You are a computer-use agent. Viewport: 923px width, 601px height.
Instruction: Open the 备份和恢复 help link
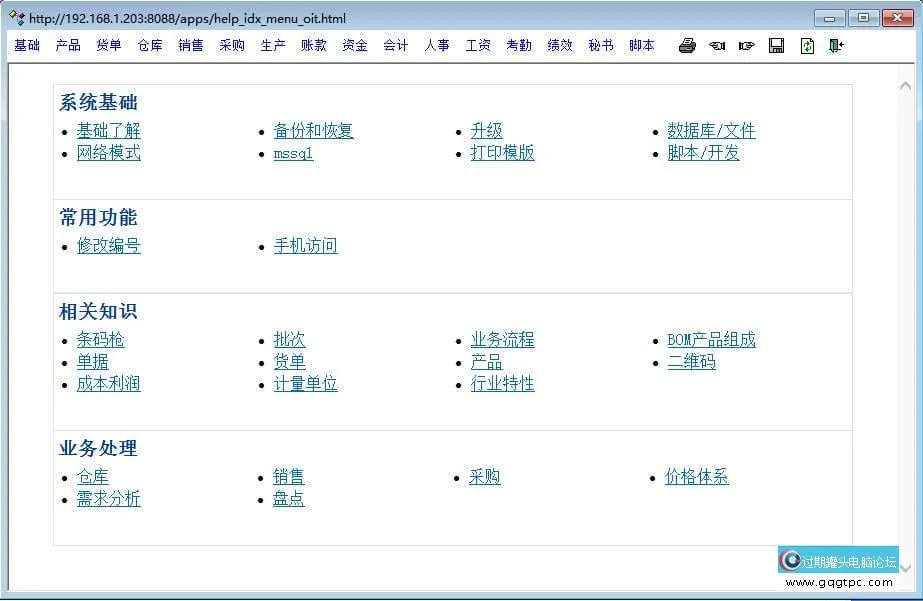pyautogui.click(x=313, y=131)
